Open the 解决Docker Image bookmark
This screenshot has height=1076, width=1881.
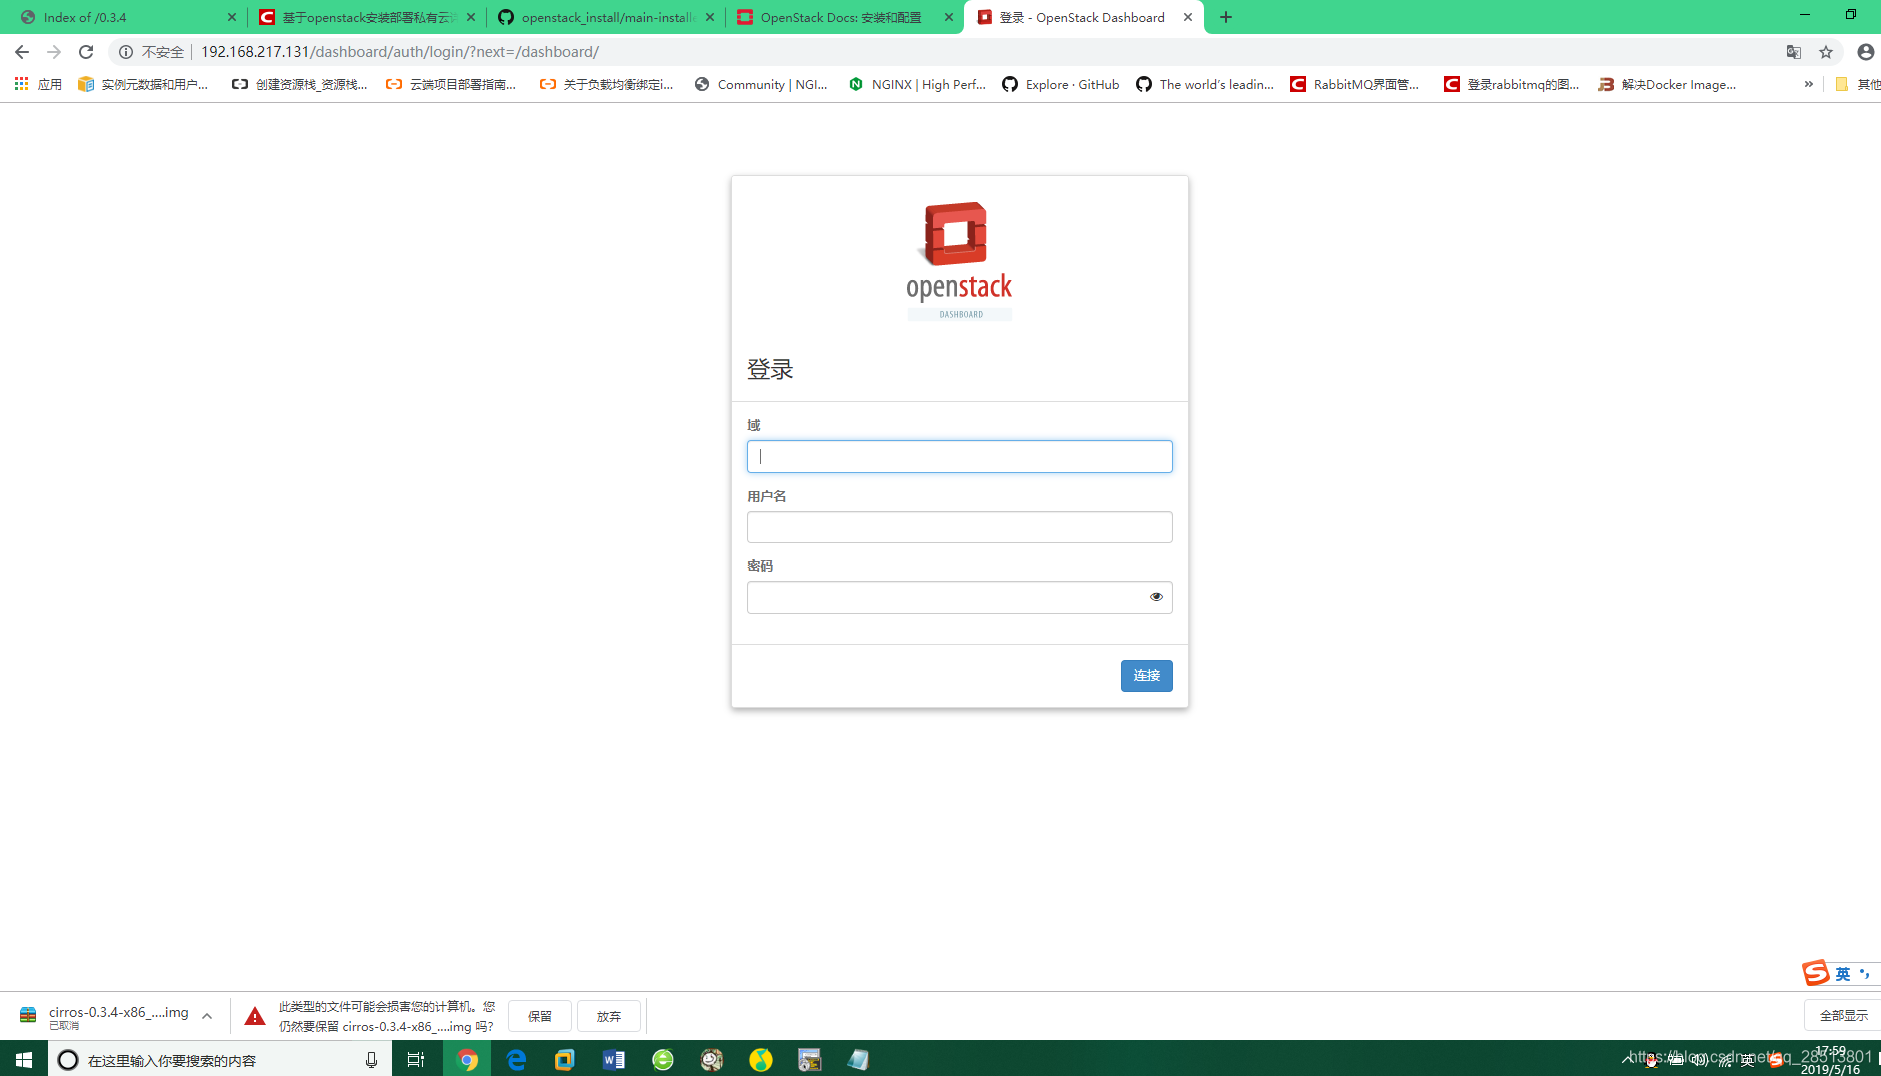coord(1667,84)
